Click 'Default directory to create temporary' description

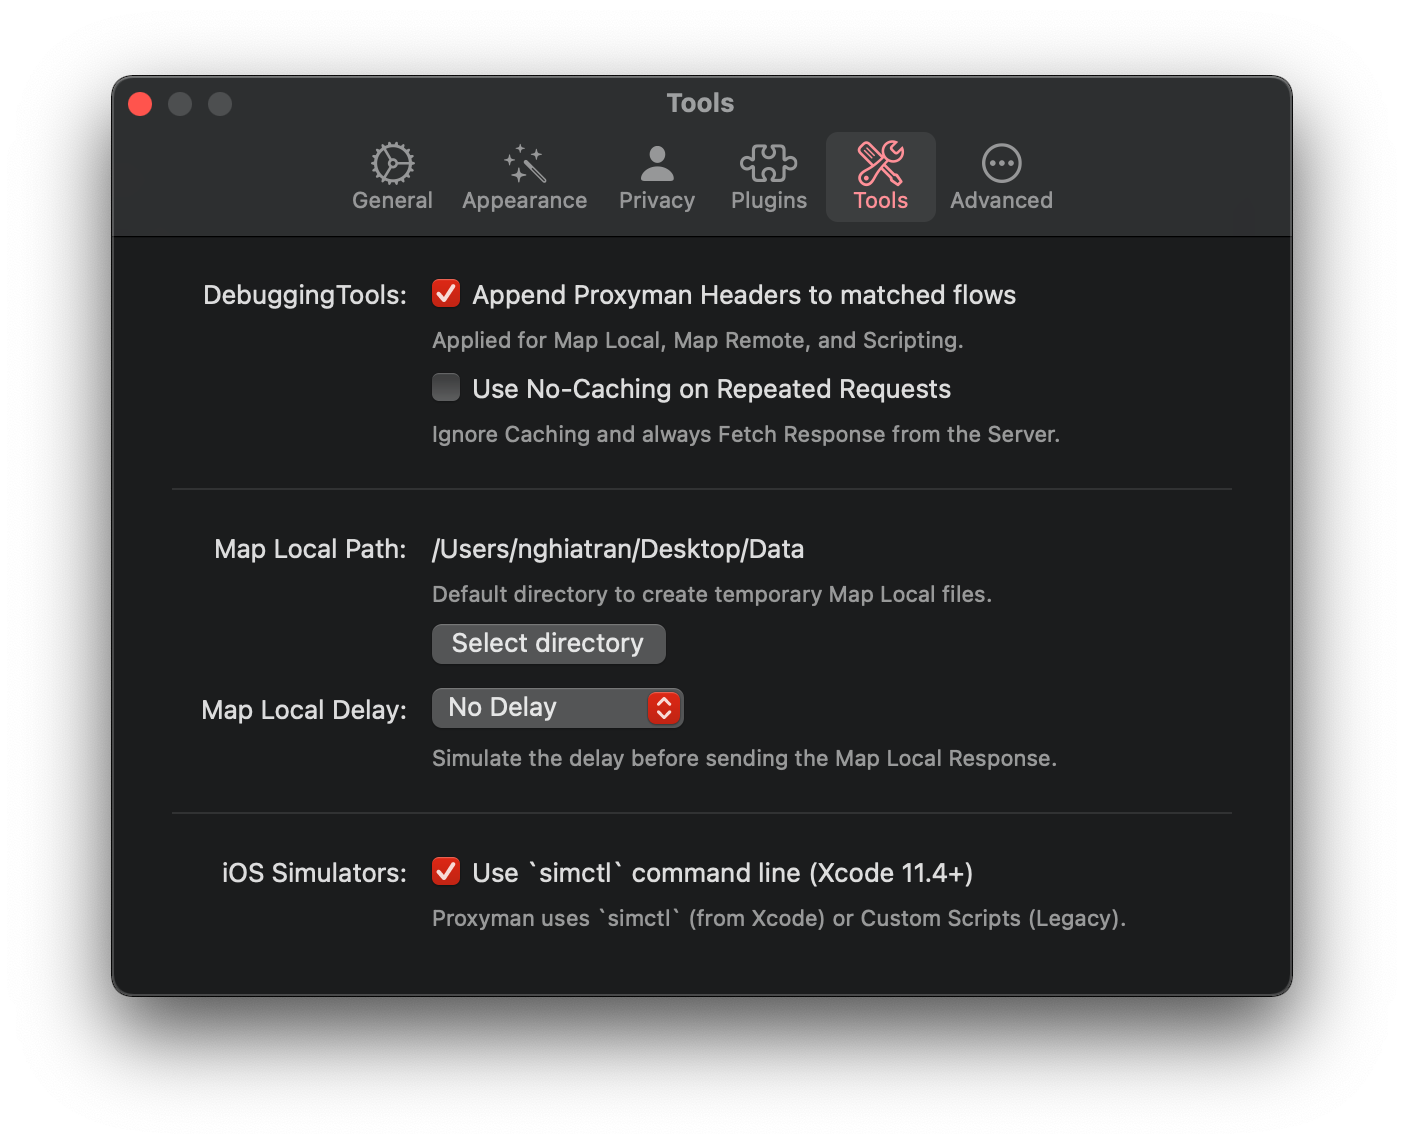point(712,594)
